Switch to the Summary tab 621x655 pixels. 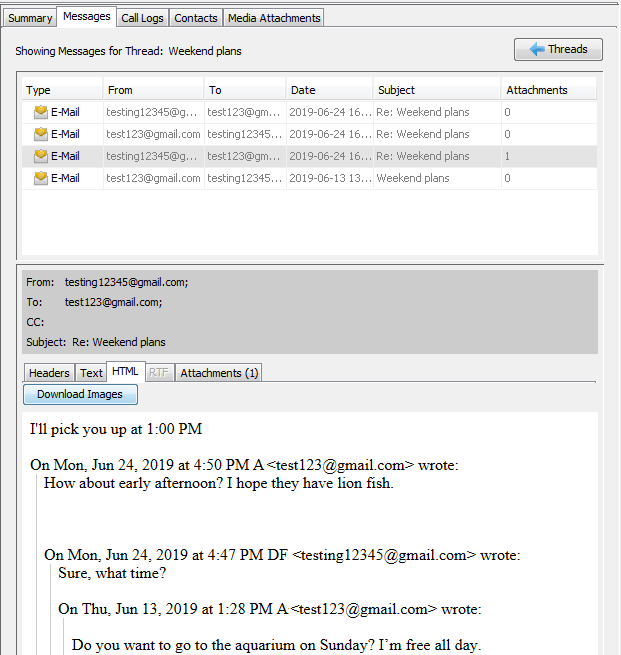point(30,18)
